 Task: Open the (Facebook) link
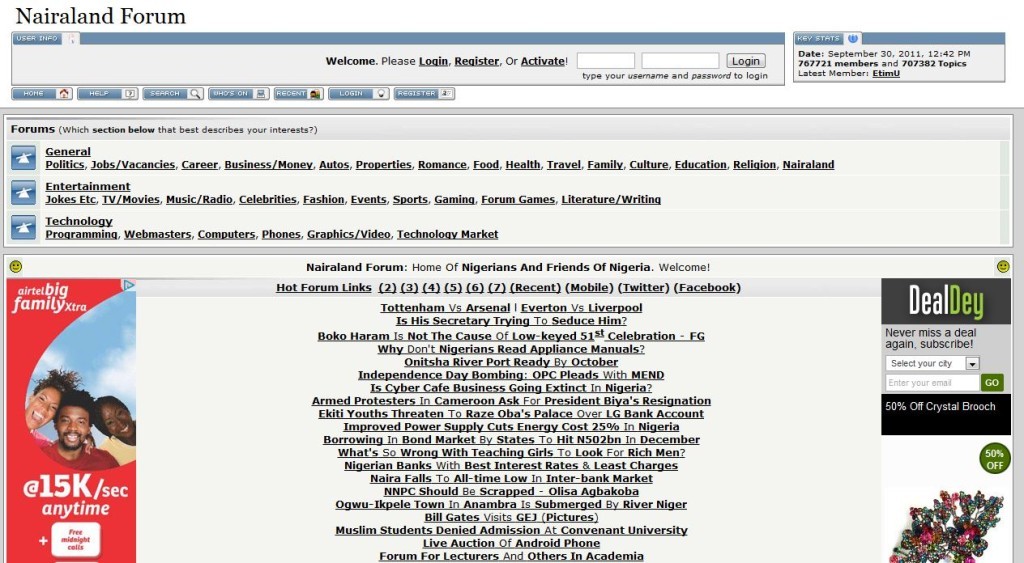pyautogui.click(x=707, y=287)
